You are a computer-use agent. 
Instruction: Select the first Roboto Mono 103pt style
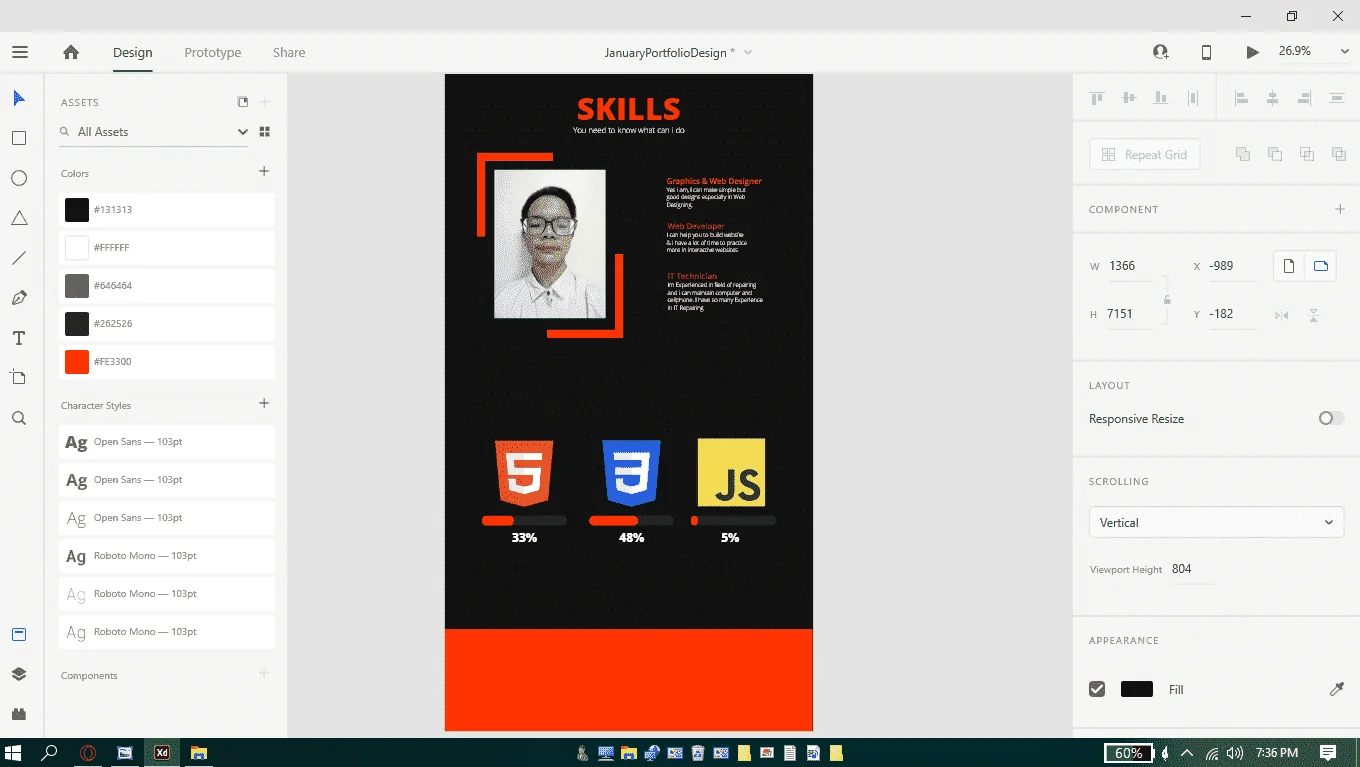tap(167, 556)
